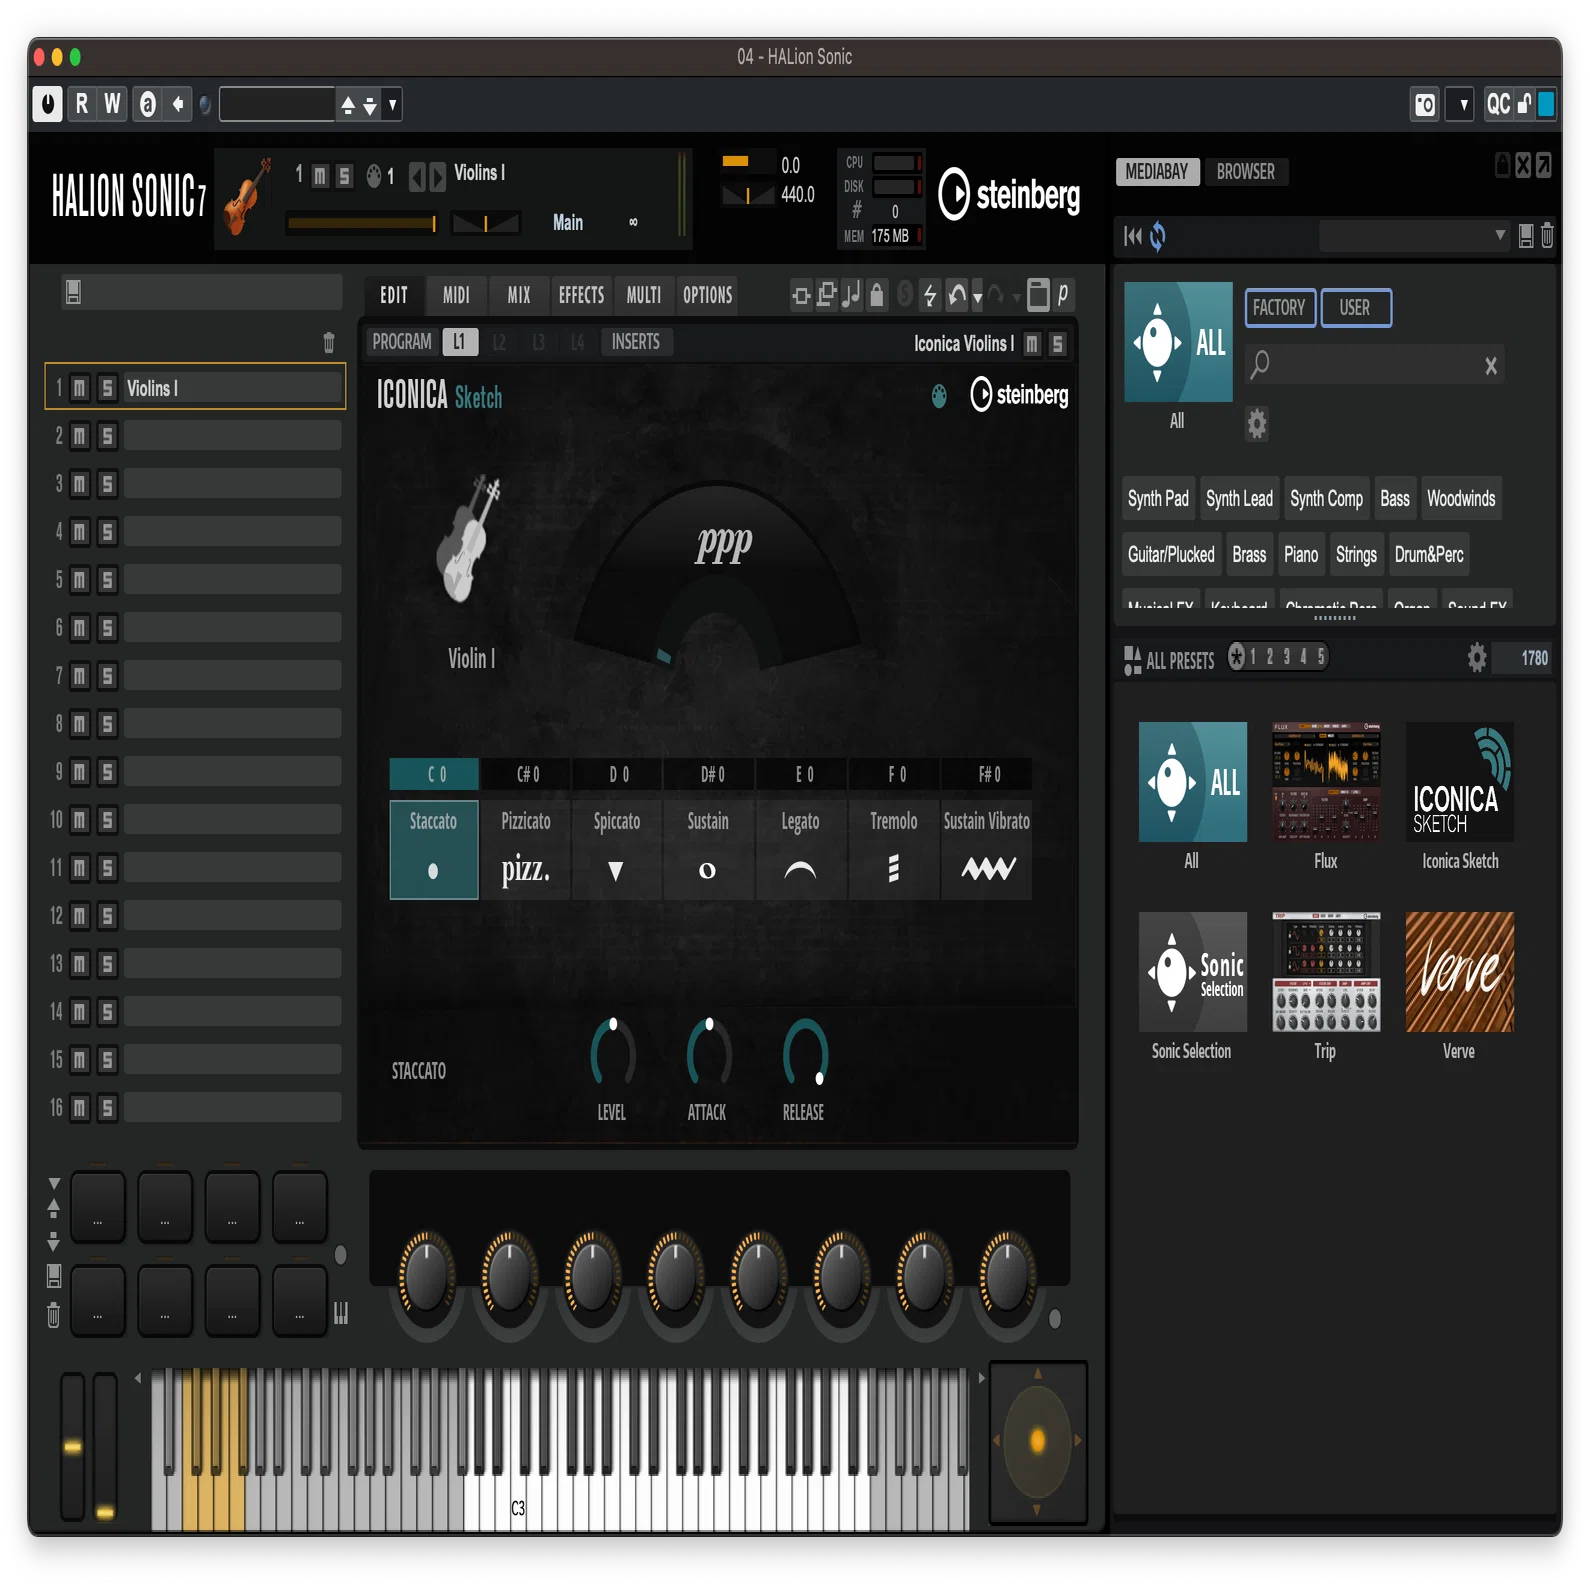
Task: Click the rescan refresh icon in MediaBay
Action: [1158, 237]
